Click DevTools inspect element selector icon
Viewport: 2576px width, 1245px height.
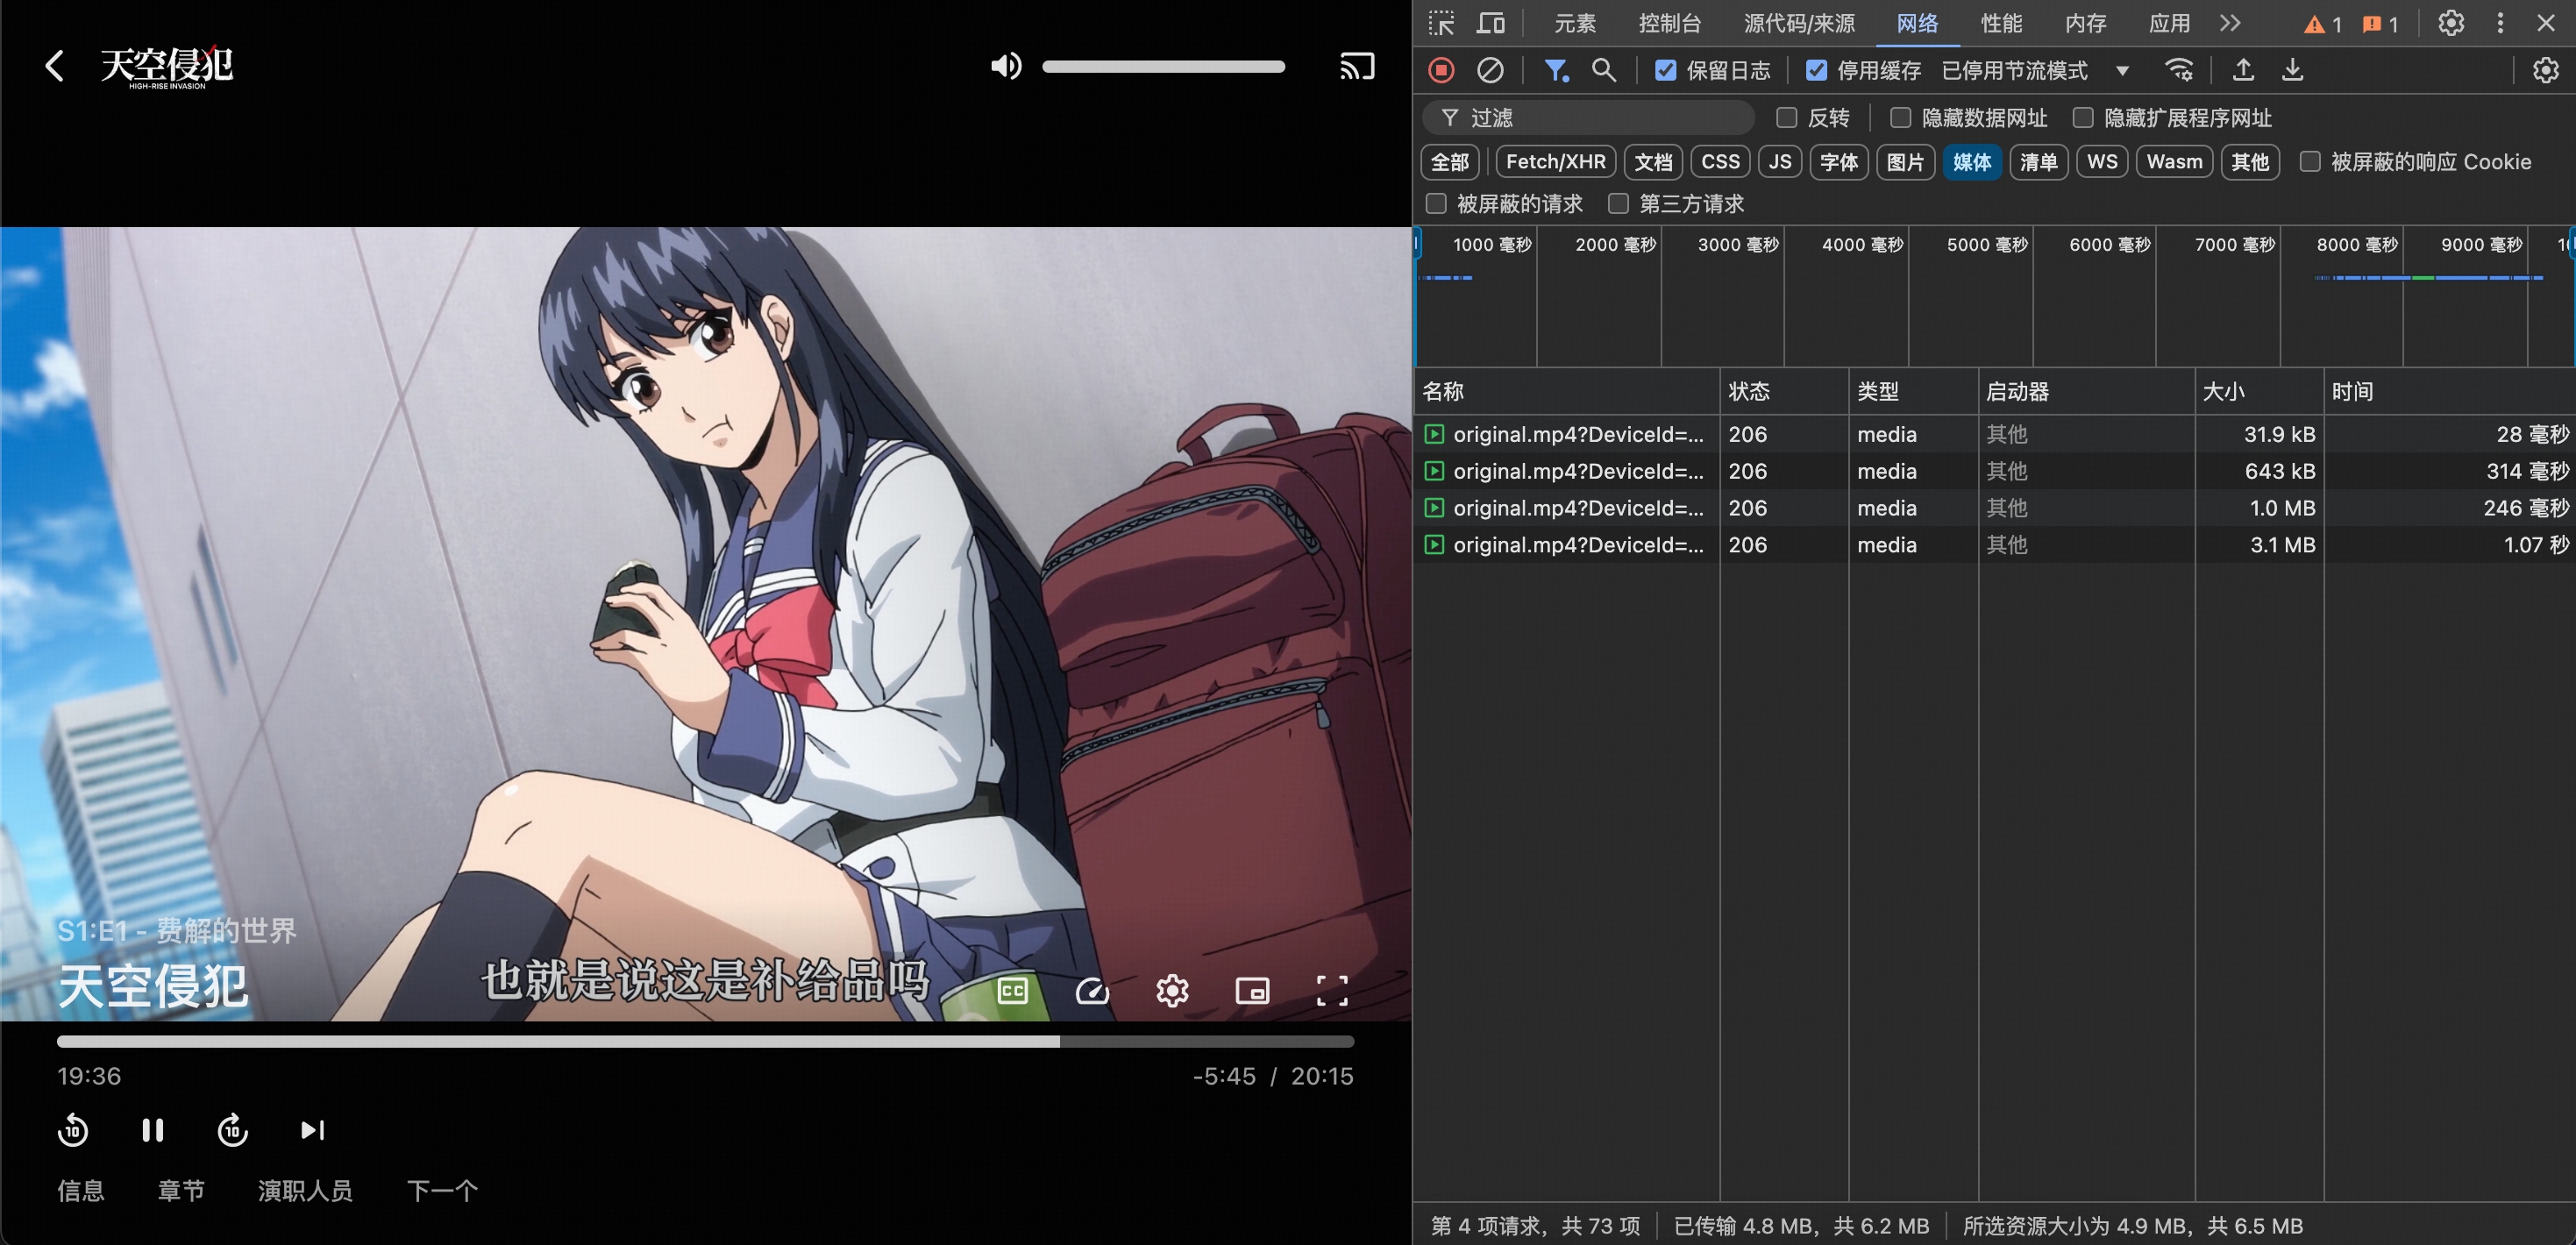pos(1441,23)
